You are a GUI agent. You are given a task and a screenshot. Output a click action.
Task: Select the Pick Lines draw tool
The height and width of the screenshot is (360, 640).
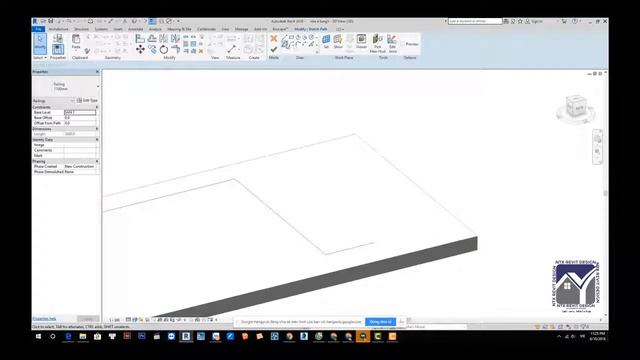285,45
